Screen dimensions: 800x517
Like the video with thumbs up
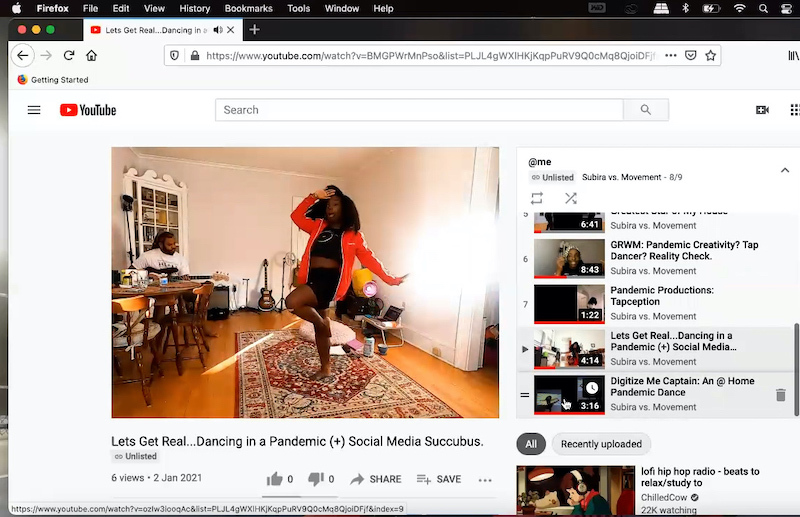[275, 479]
